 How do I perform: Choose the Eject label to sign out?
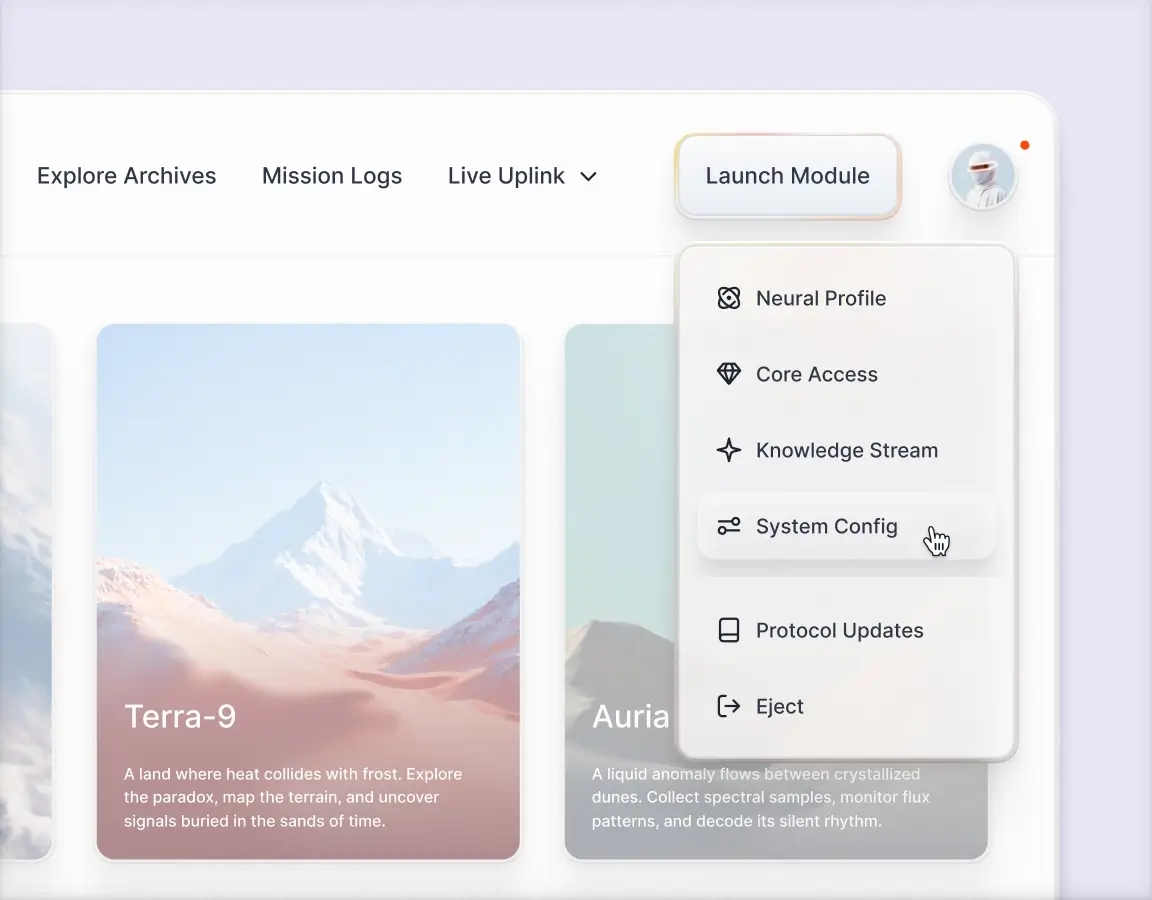click(779, 706)
